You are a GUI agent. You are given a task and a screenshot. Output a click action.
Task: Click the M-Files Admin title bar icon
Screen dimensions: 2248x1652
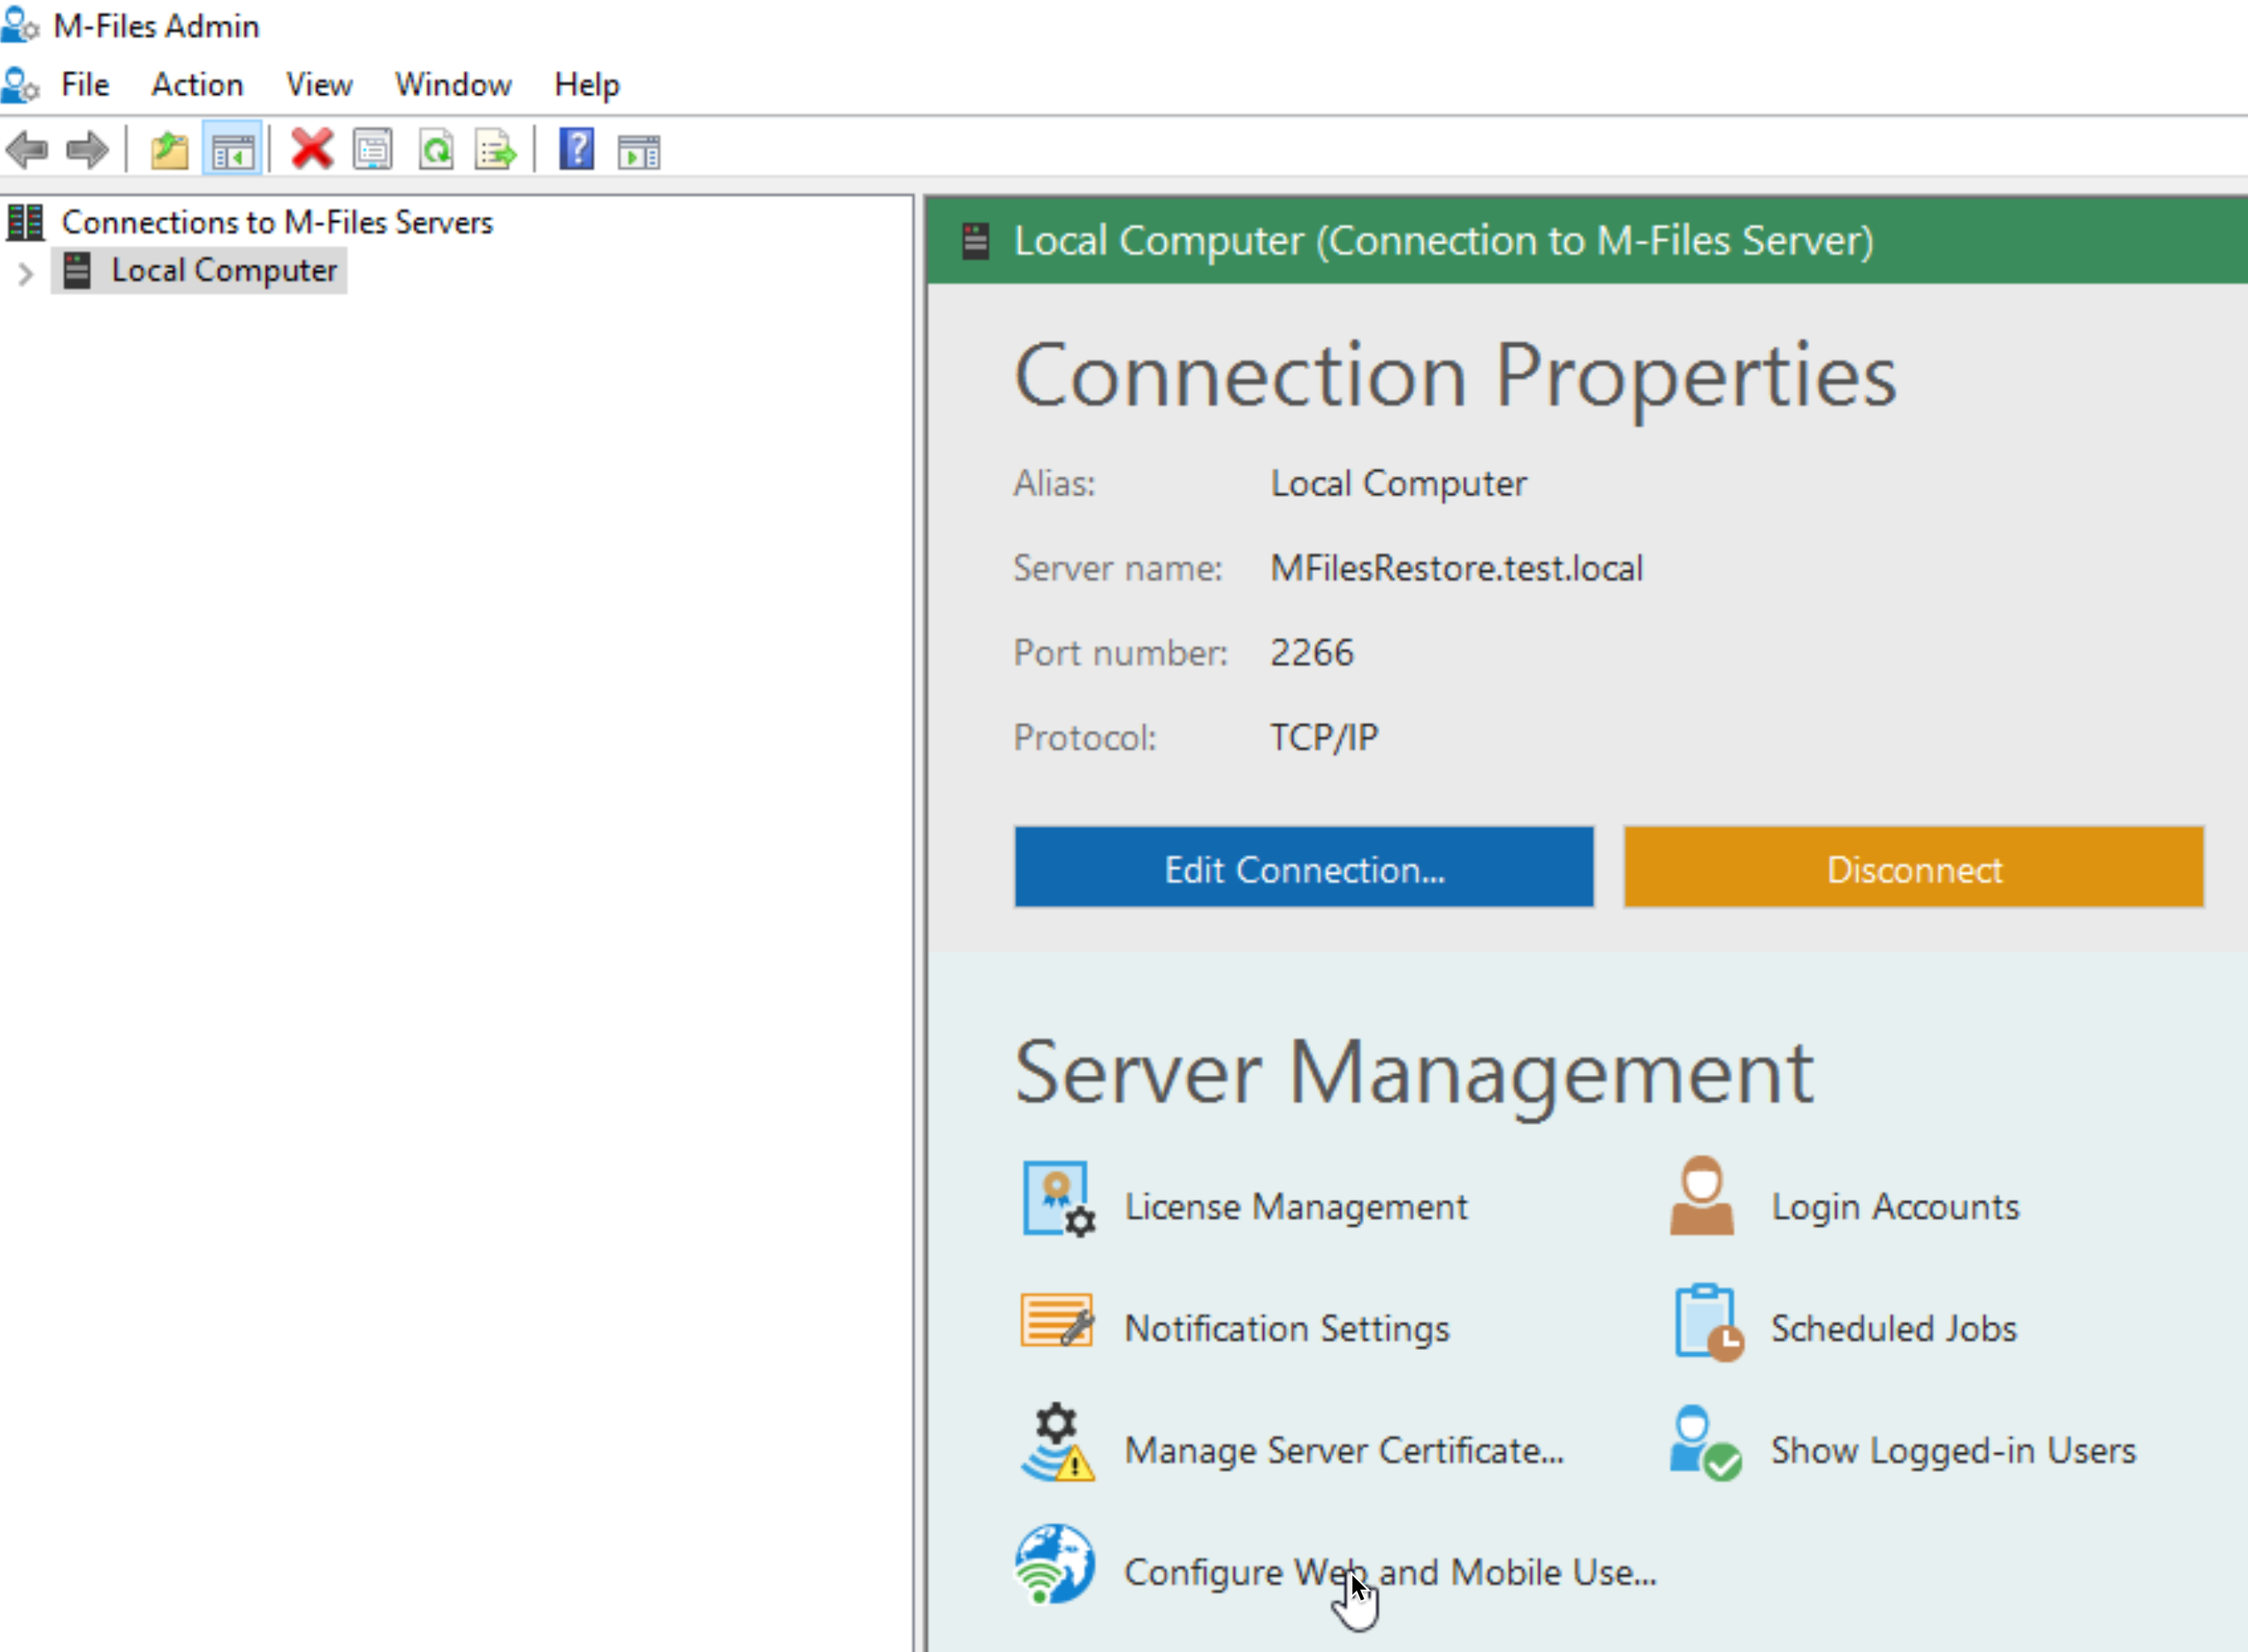click(x=20, y=25)
